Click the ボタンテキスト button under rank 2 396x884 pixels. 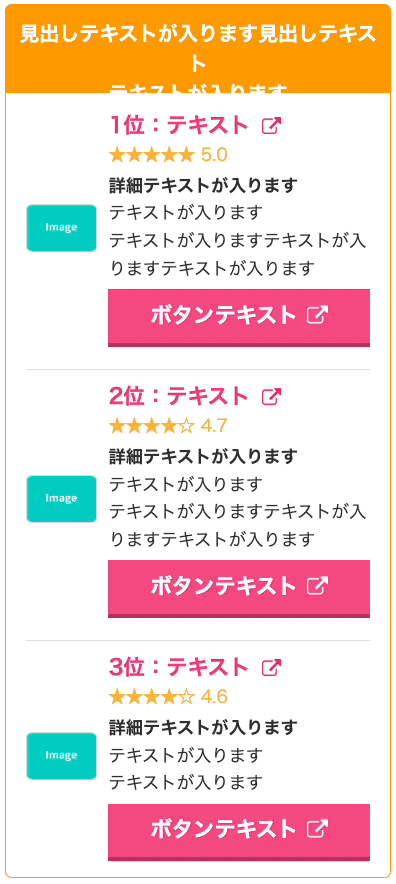(x=239, y=588)
